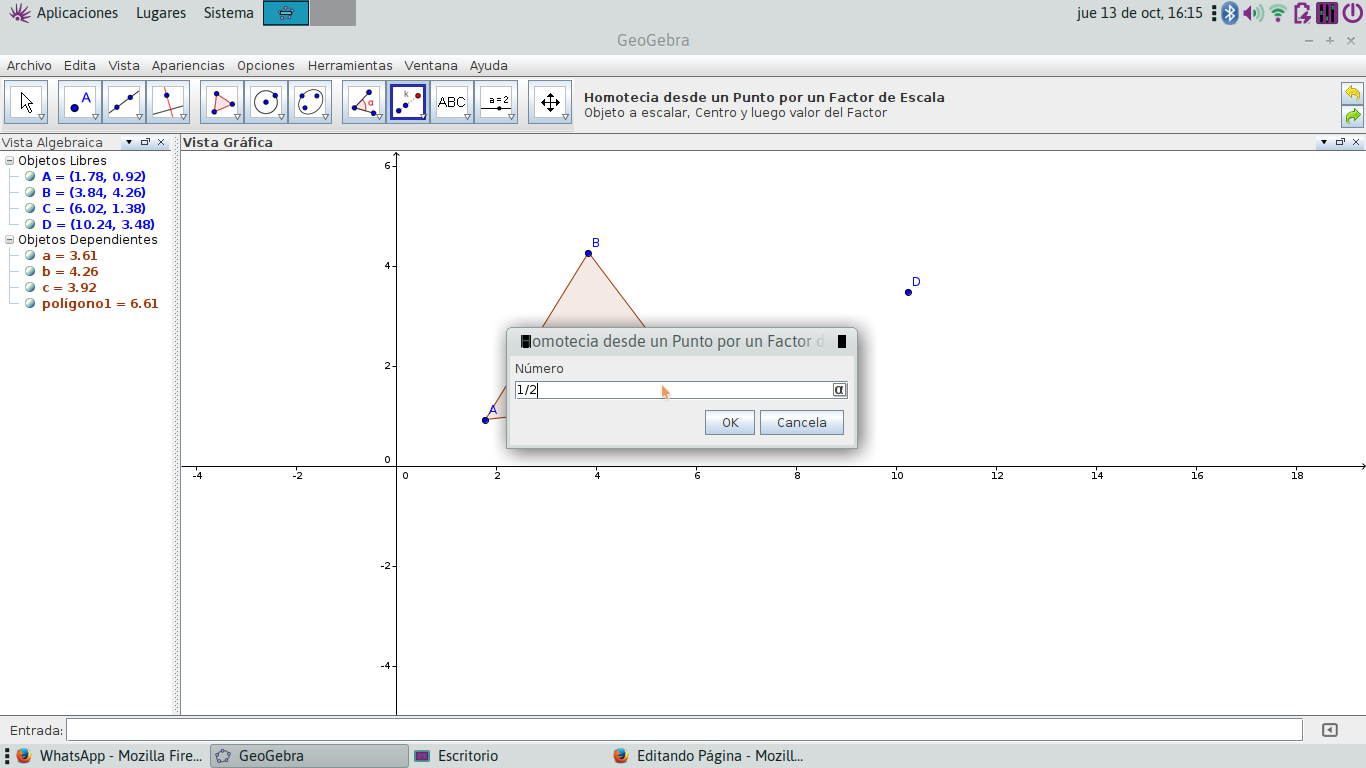This screenshot has width=1366, height=768.
Task: Confirm scale factor with OK button
Action: click(730, 423)
